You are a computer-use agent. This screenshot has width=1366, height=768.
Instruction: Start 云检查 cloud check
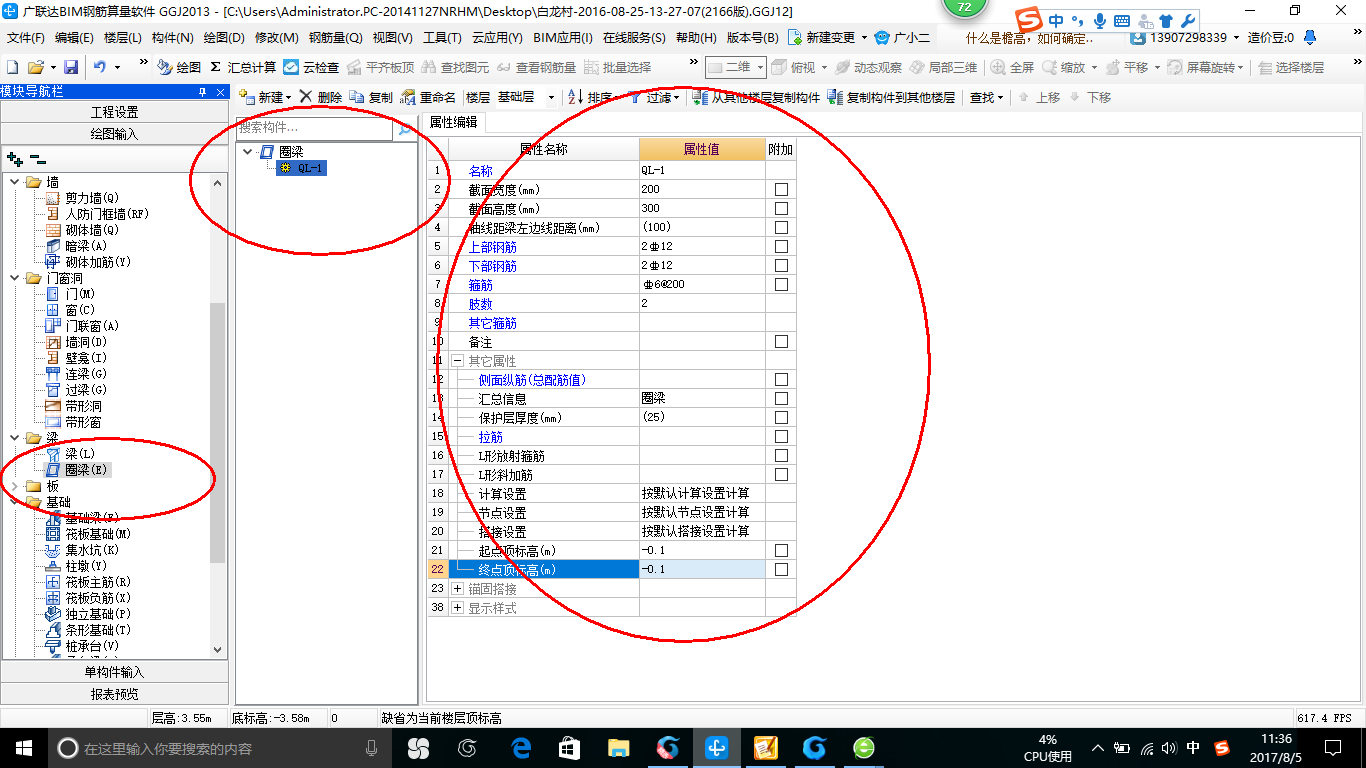coord(311,67)
